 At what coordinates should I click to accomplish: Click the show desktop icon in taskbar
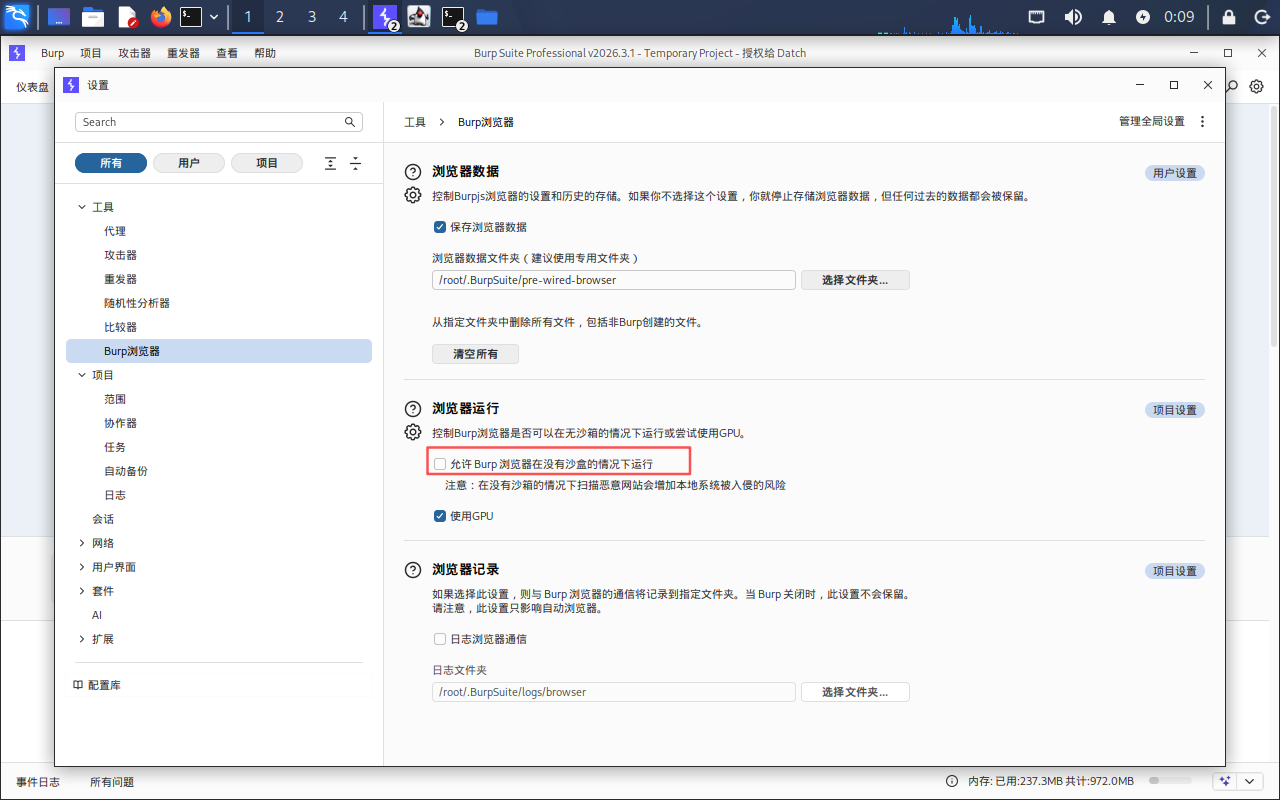(59, 17)
